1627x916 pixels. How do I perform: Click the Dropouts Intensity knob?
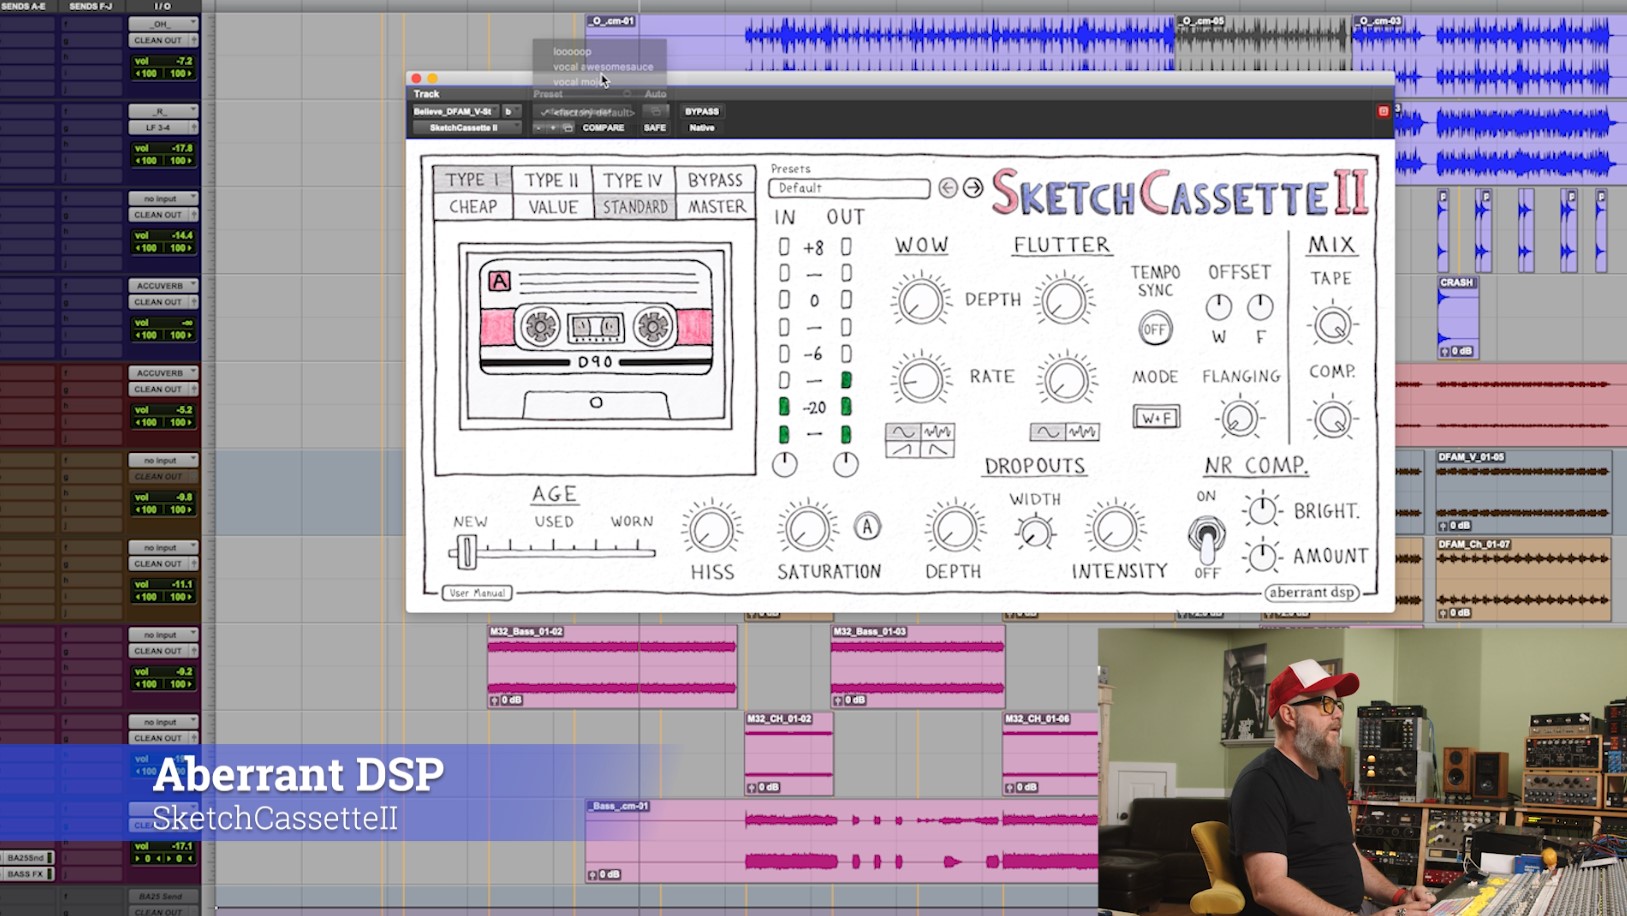click(1114, 528)
